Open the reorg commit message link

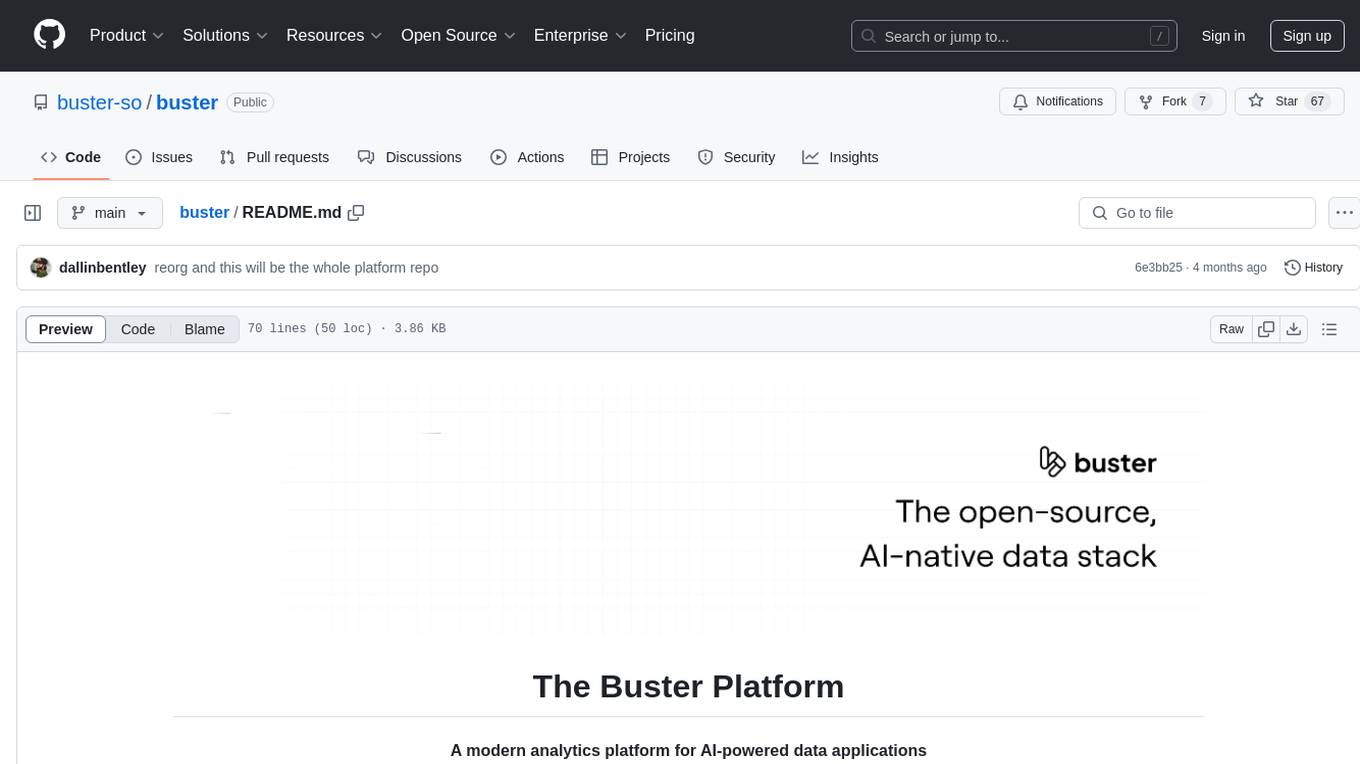[x=297, y=268]
